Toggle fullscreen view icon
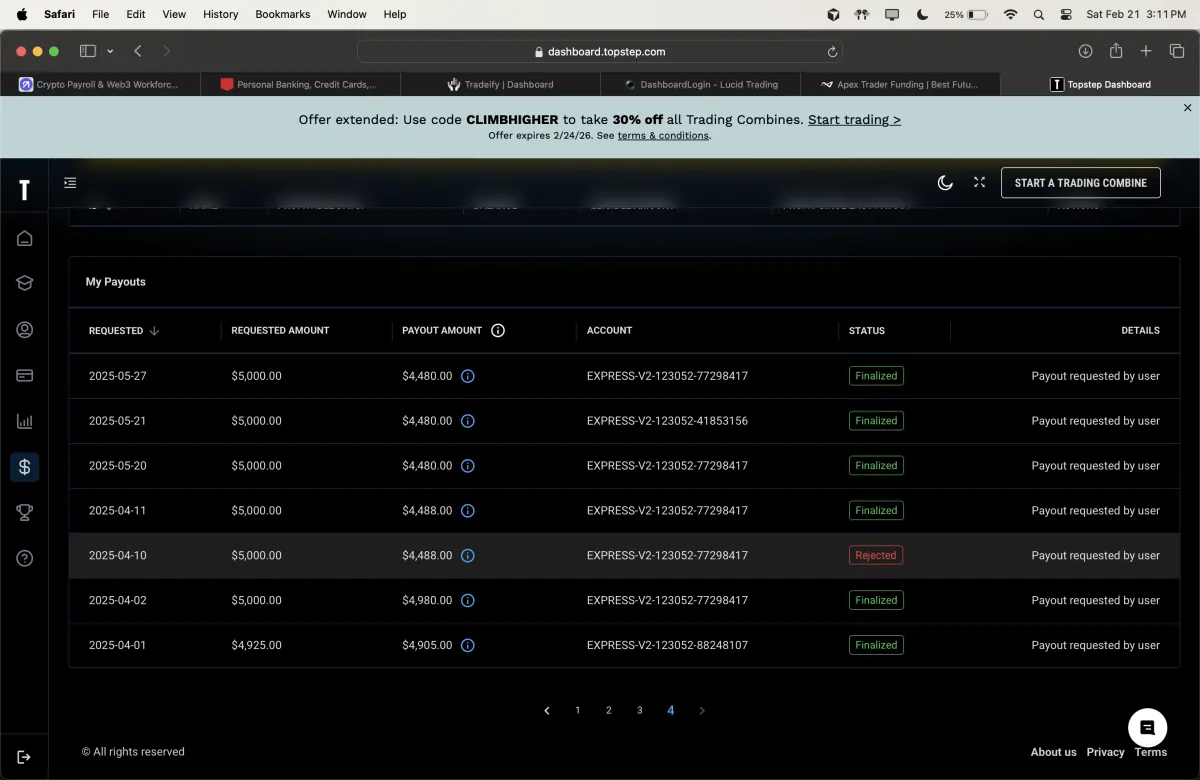Screen dimensions: 1200x780 pyautogui.click(x=980, y=183)
